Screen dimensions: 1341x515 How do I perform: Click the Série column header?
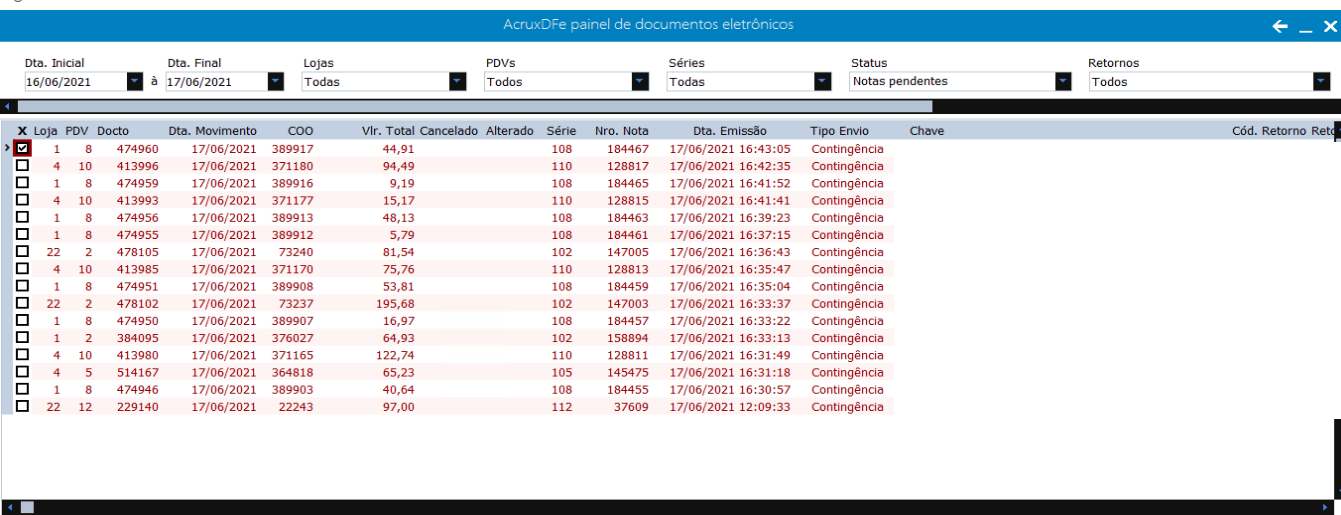[x=561, y=131]
